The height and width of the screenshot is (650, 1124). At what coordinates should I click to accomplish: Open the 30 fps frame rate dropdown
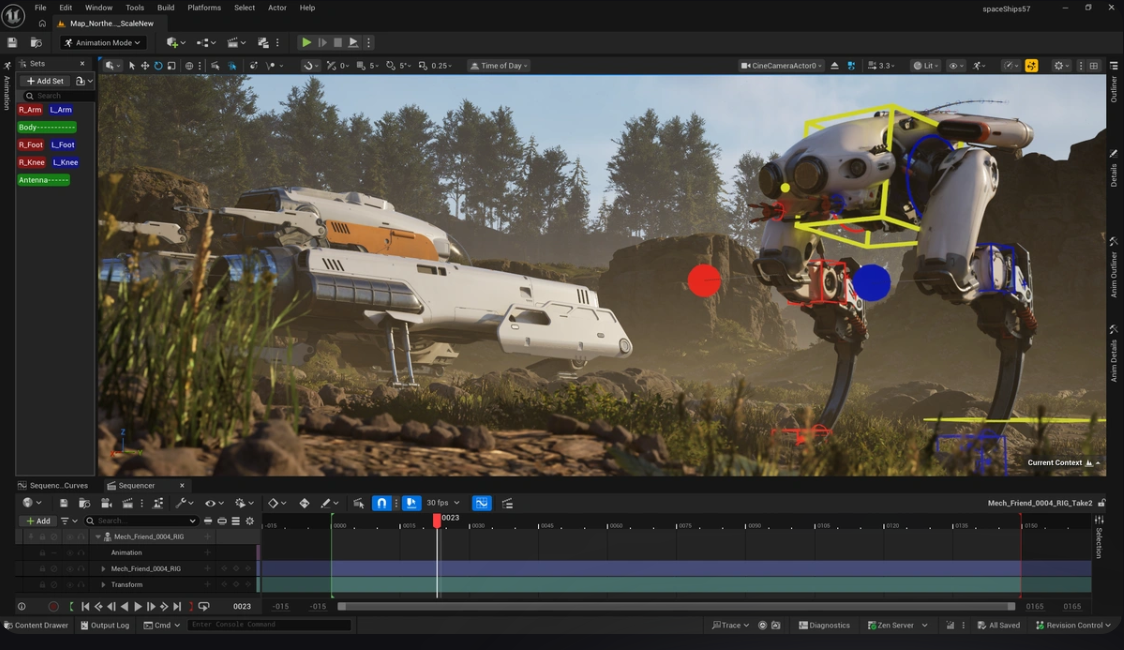(443, 503)
